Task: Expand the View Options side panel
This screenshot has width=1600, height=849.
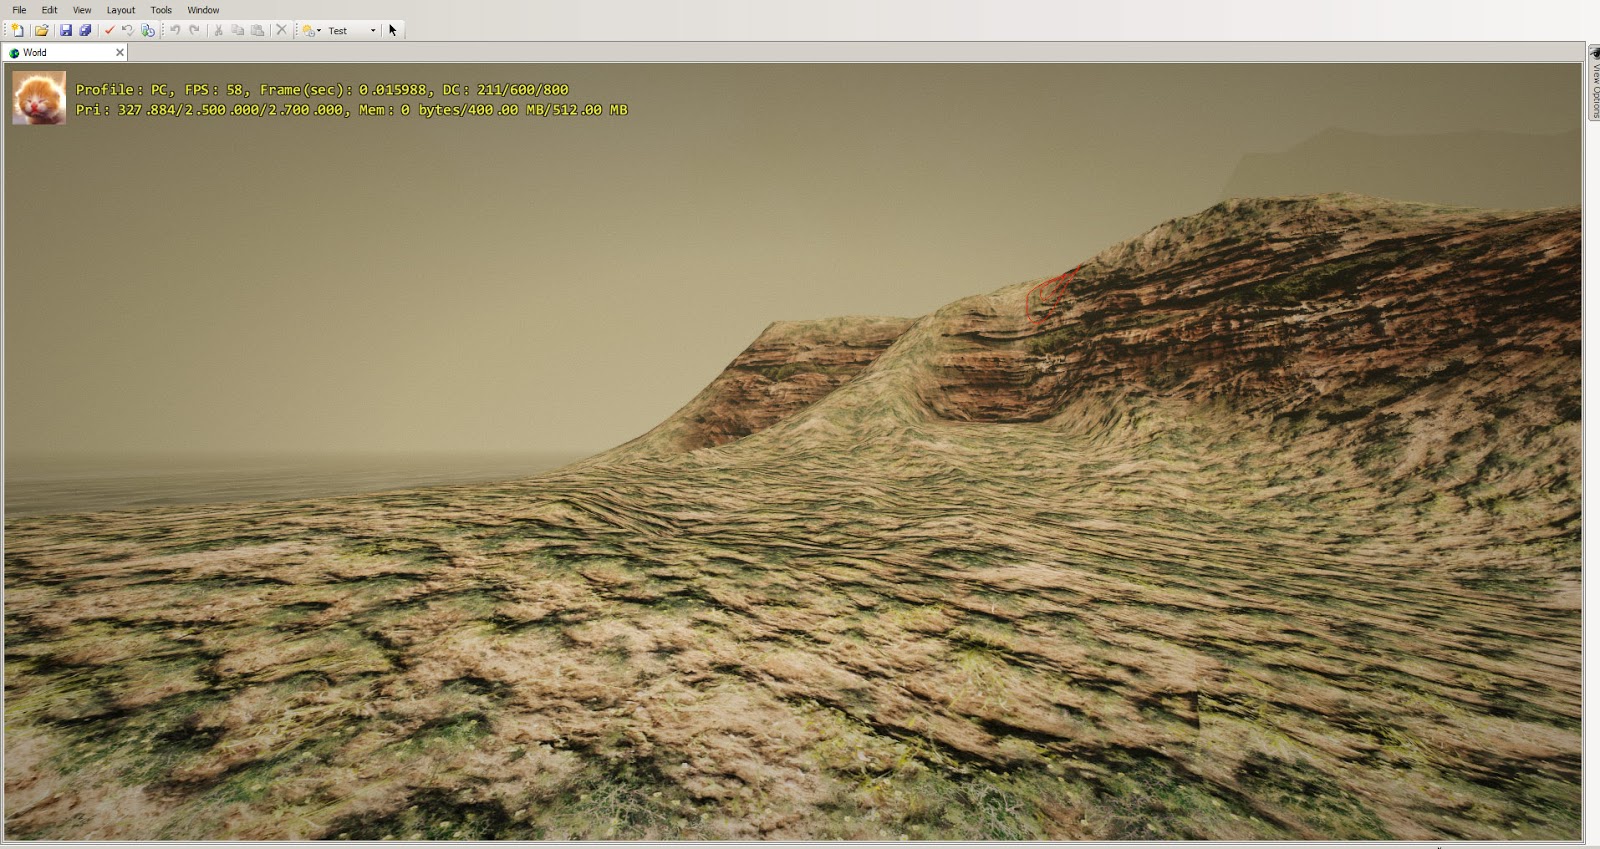Action: point(1594,83)
